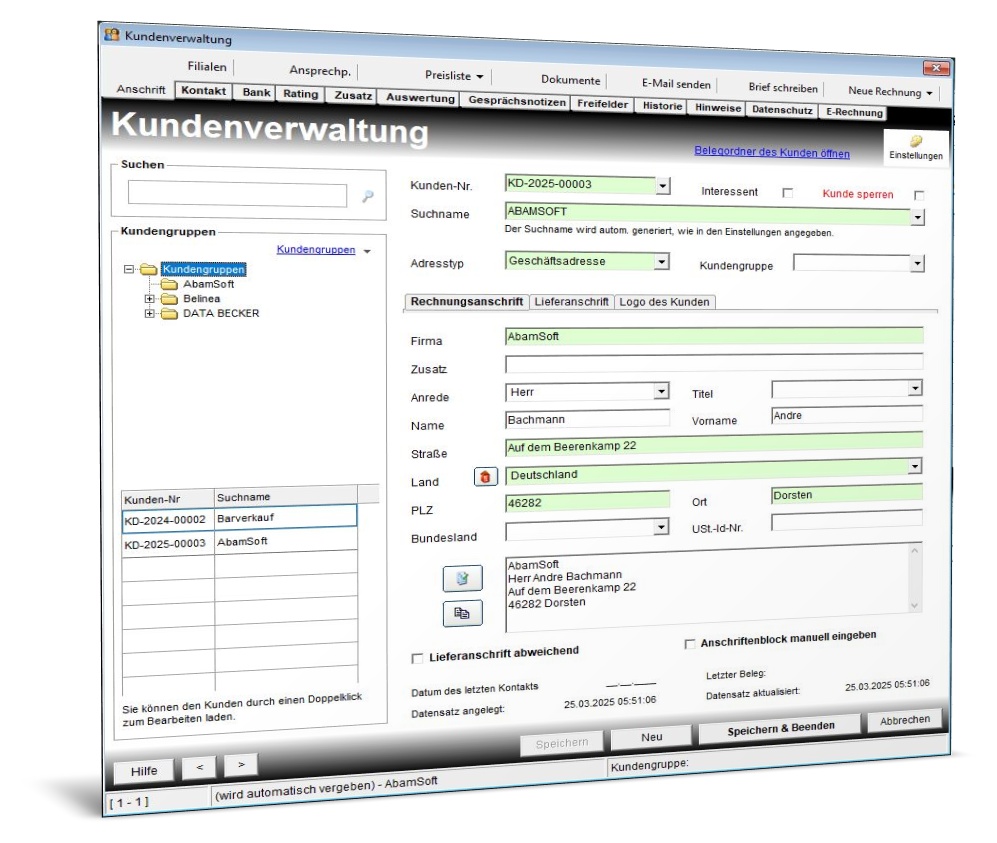This screenshot has height=843, width=997.
Task: Collapse the Kundengruppen root tree node
Action: click(x=128, y=269)
